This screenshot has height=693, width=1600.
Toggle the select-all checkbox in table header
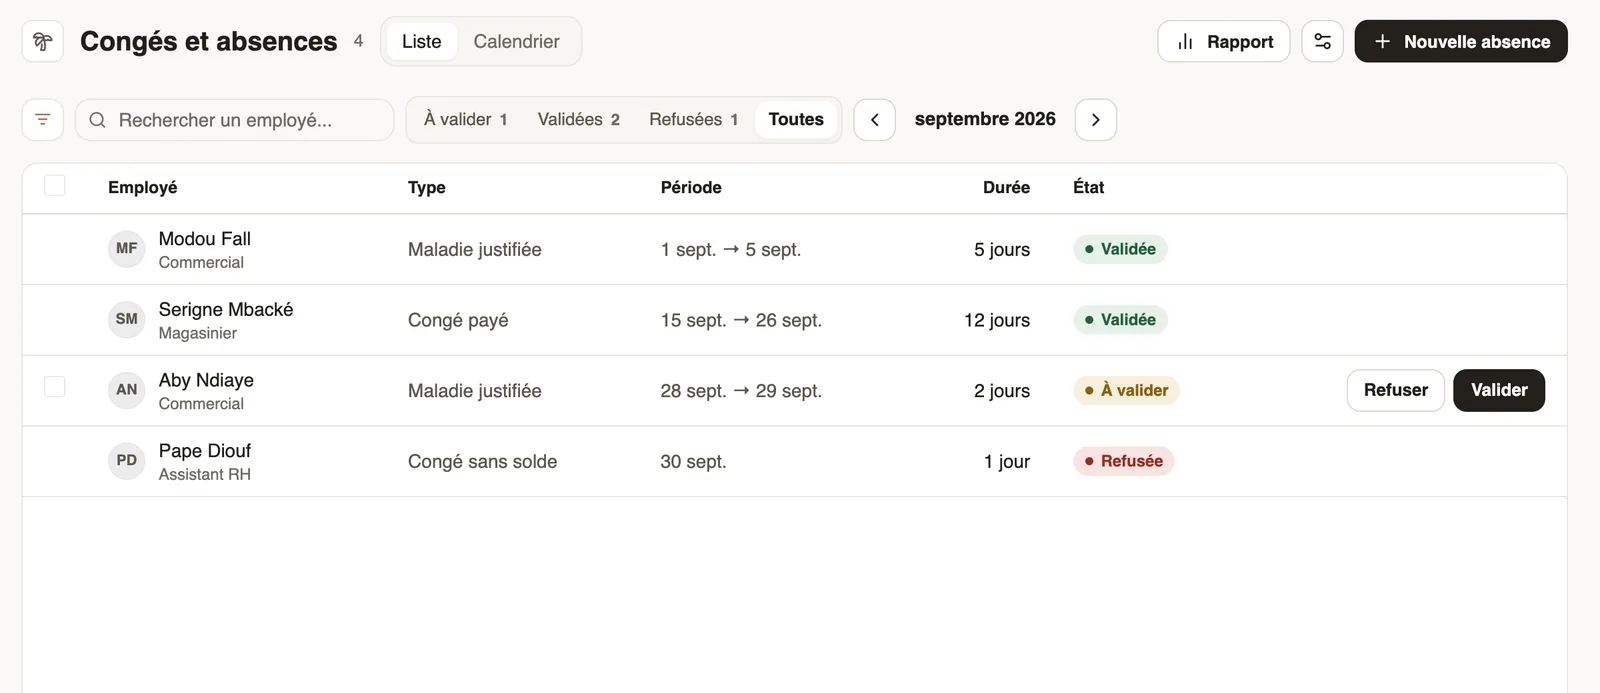tap(55, 186)
